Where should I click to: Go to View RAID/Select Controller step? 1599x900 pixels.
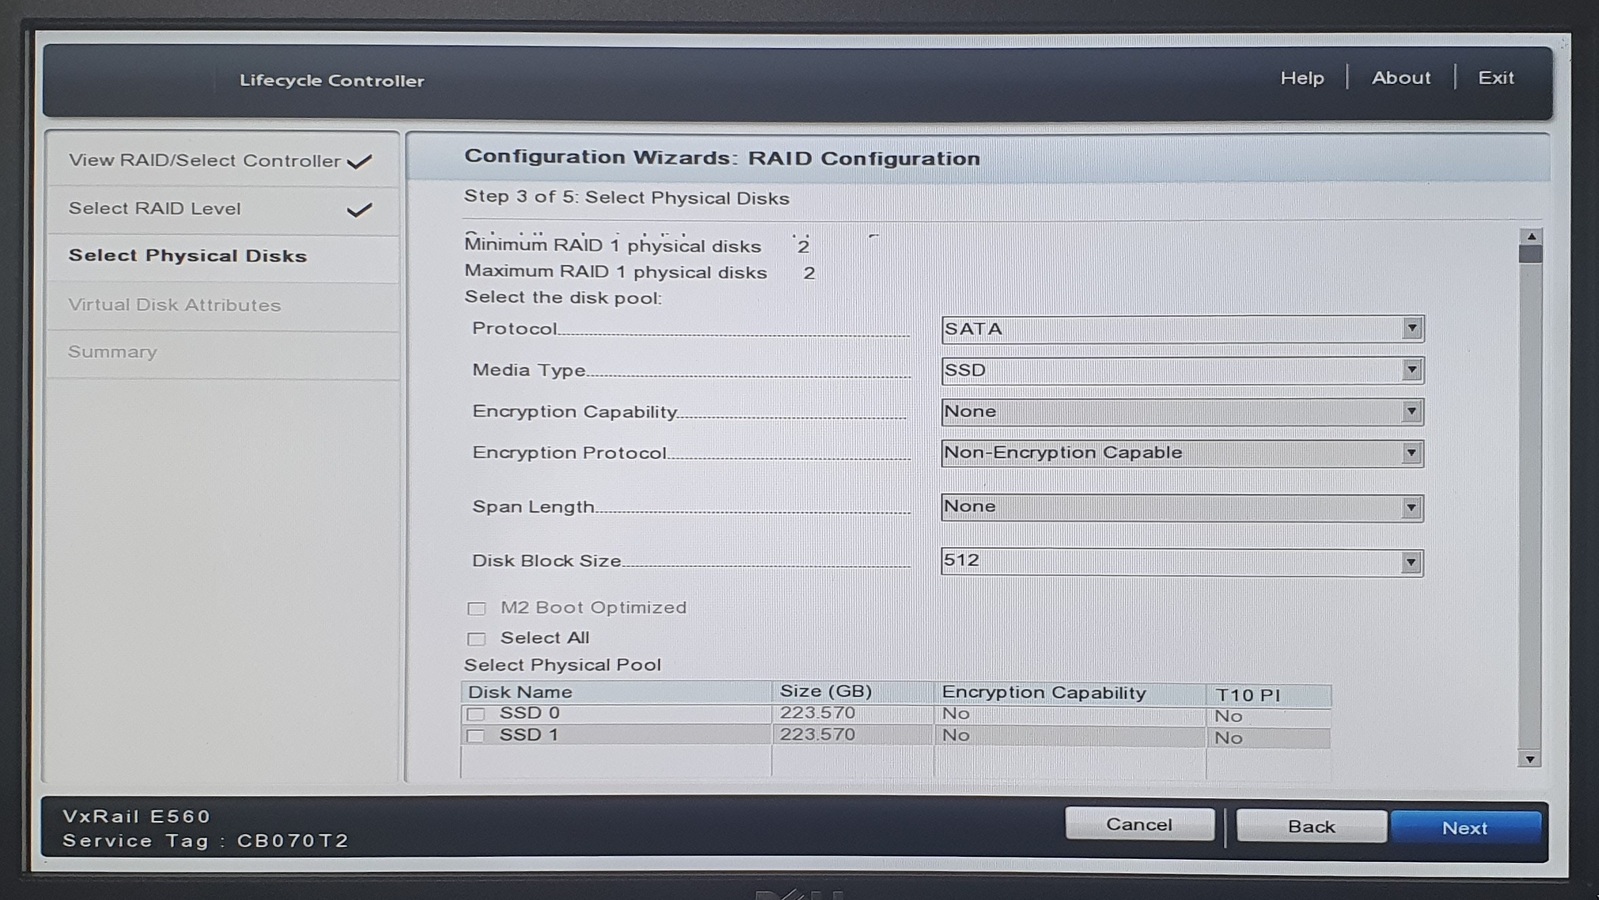click(x=222, y=161)
